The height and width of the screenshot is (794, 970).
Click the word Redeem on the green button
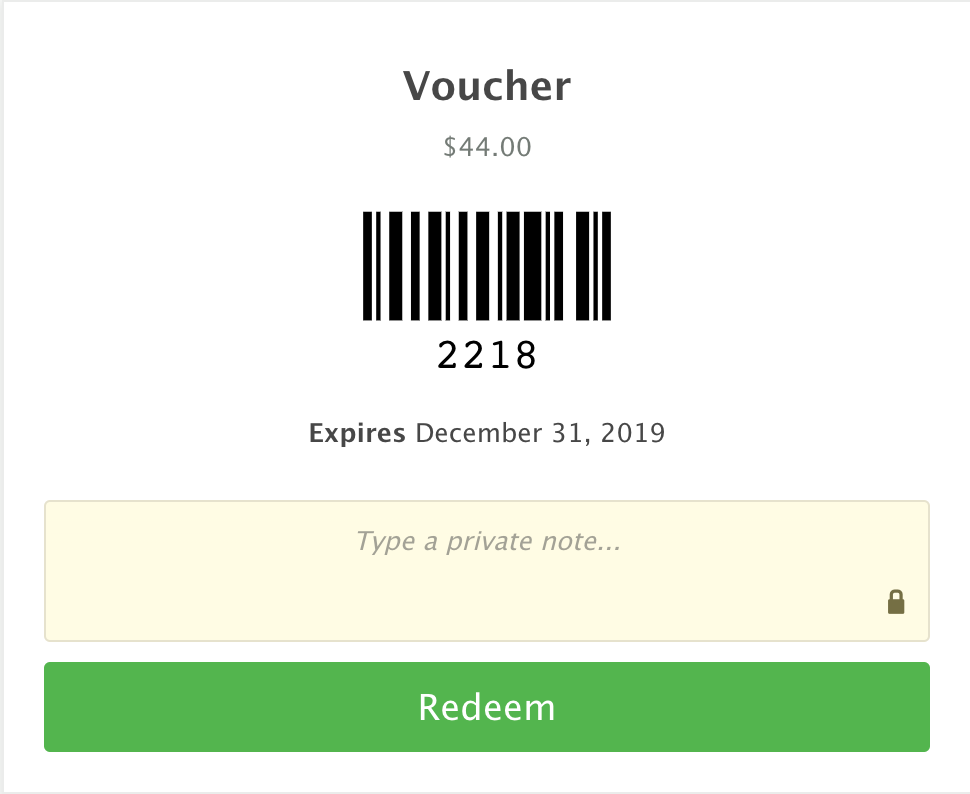click(487, 707)
